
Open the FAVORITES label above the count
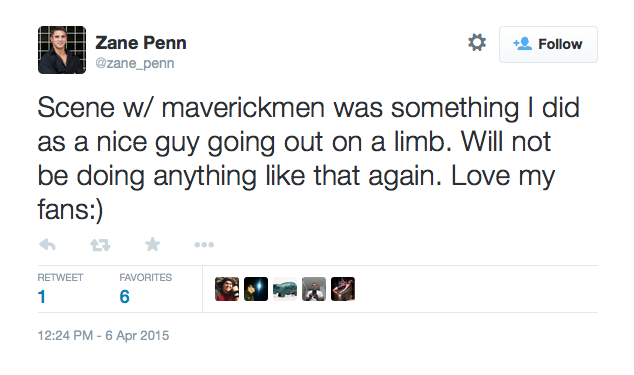click(146, 278)
